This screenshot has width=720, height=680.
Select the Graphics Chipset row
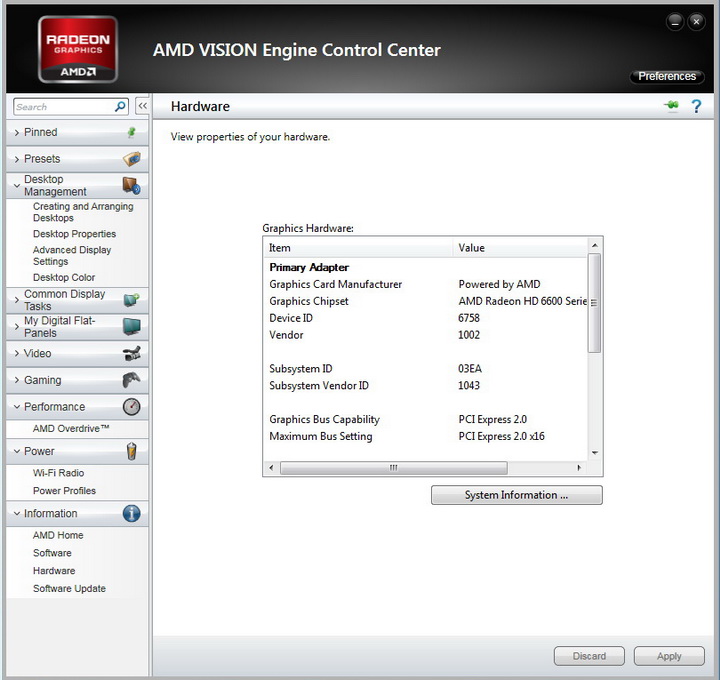coord(427,301)
